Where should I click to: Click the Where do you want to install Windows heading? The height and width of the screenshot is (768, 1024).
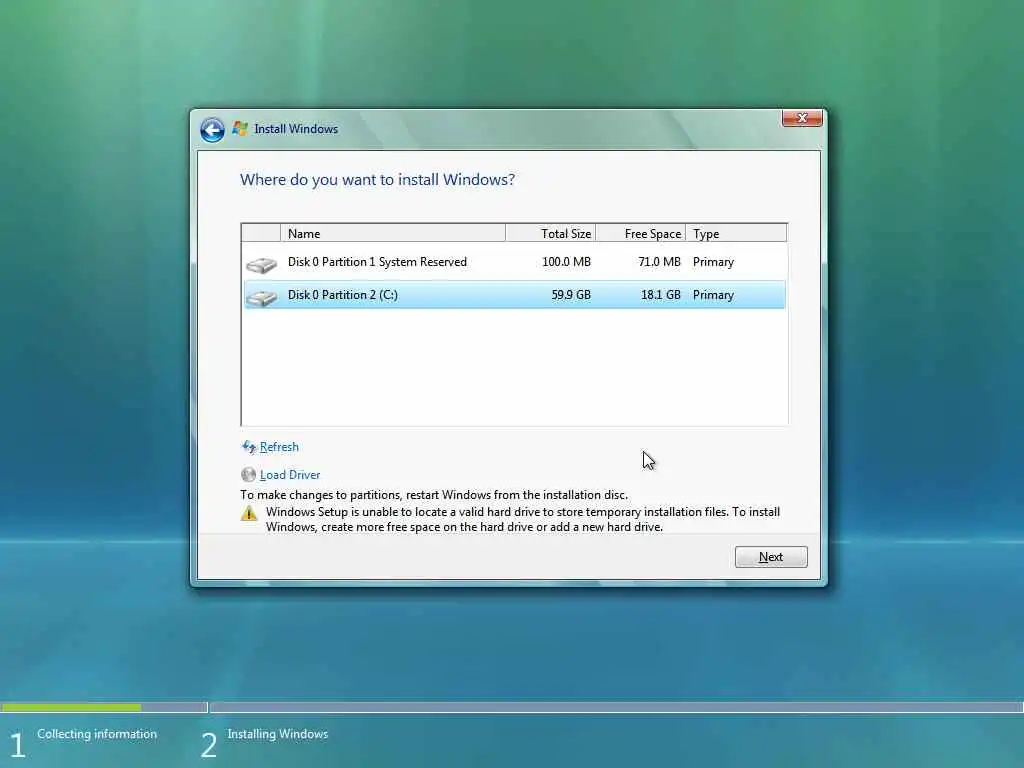tap(377, 180)
